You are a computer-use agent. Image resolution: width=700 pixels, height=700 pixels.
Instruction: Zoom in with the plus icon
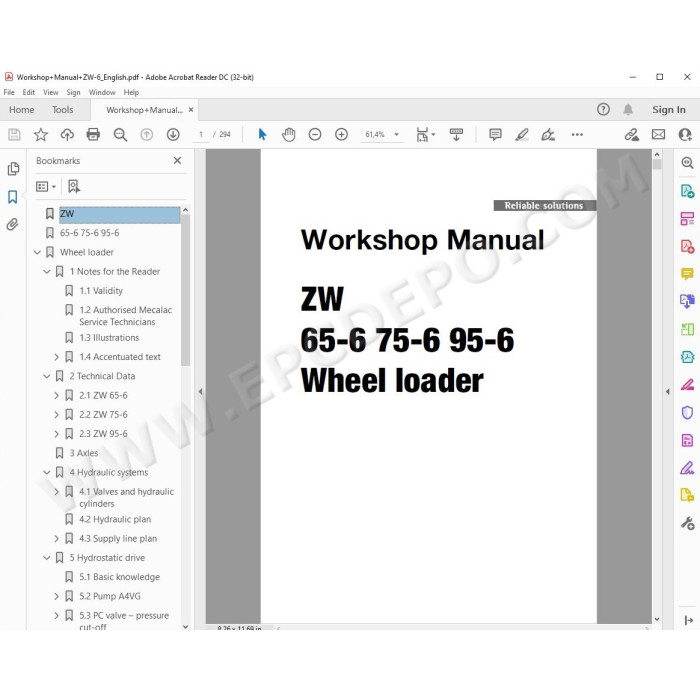pyautogui.click(x=342, y=134)
